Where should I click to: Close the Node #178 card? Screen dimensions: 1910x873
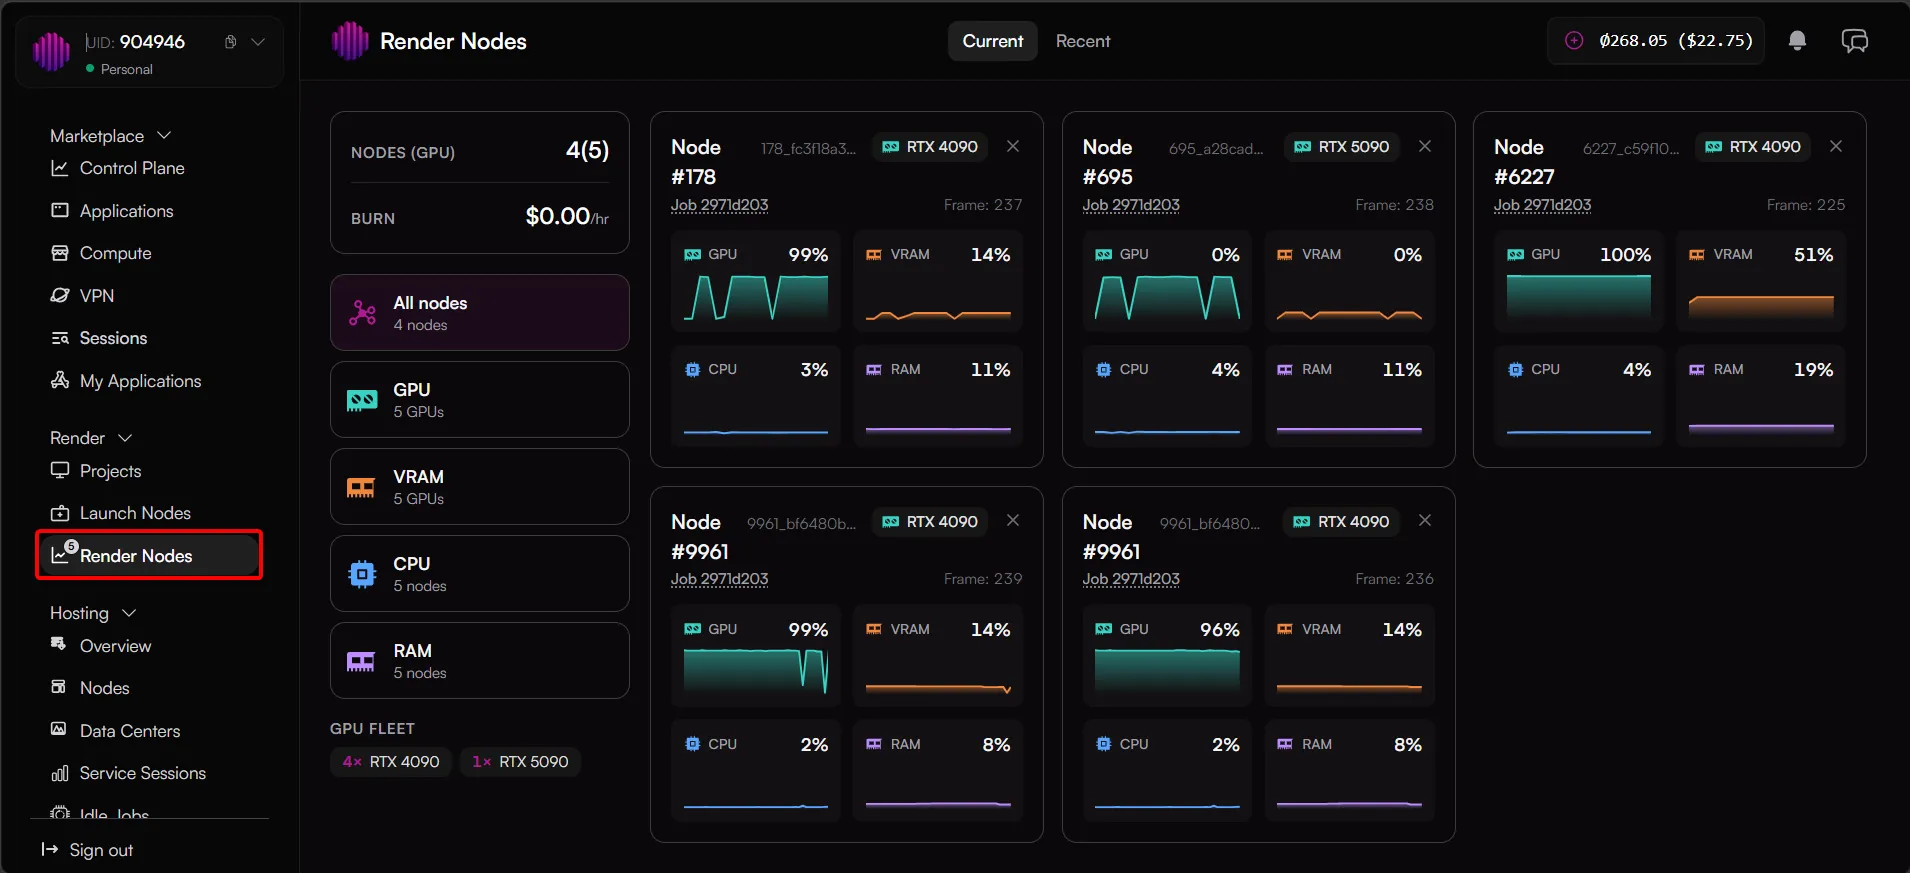1013,146
